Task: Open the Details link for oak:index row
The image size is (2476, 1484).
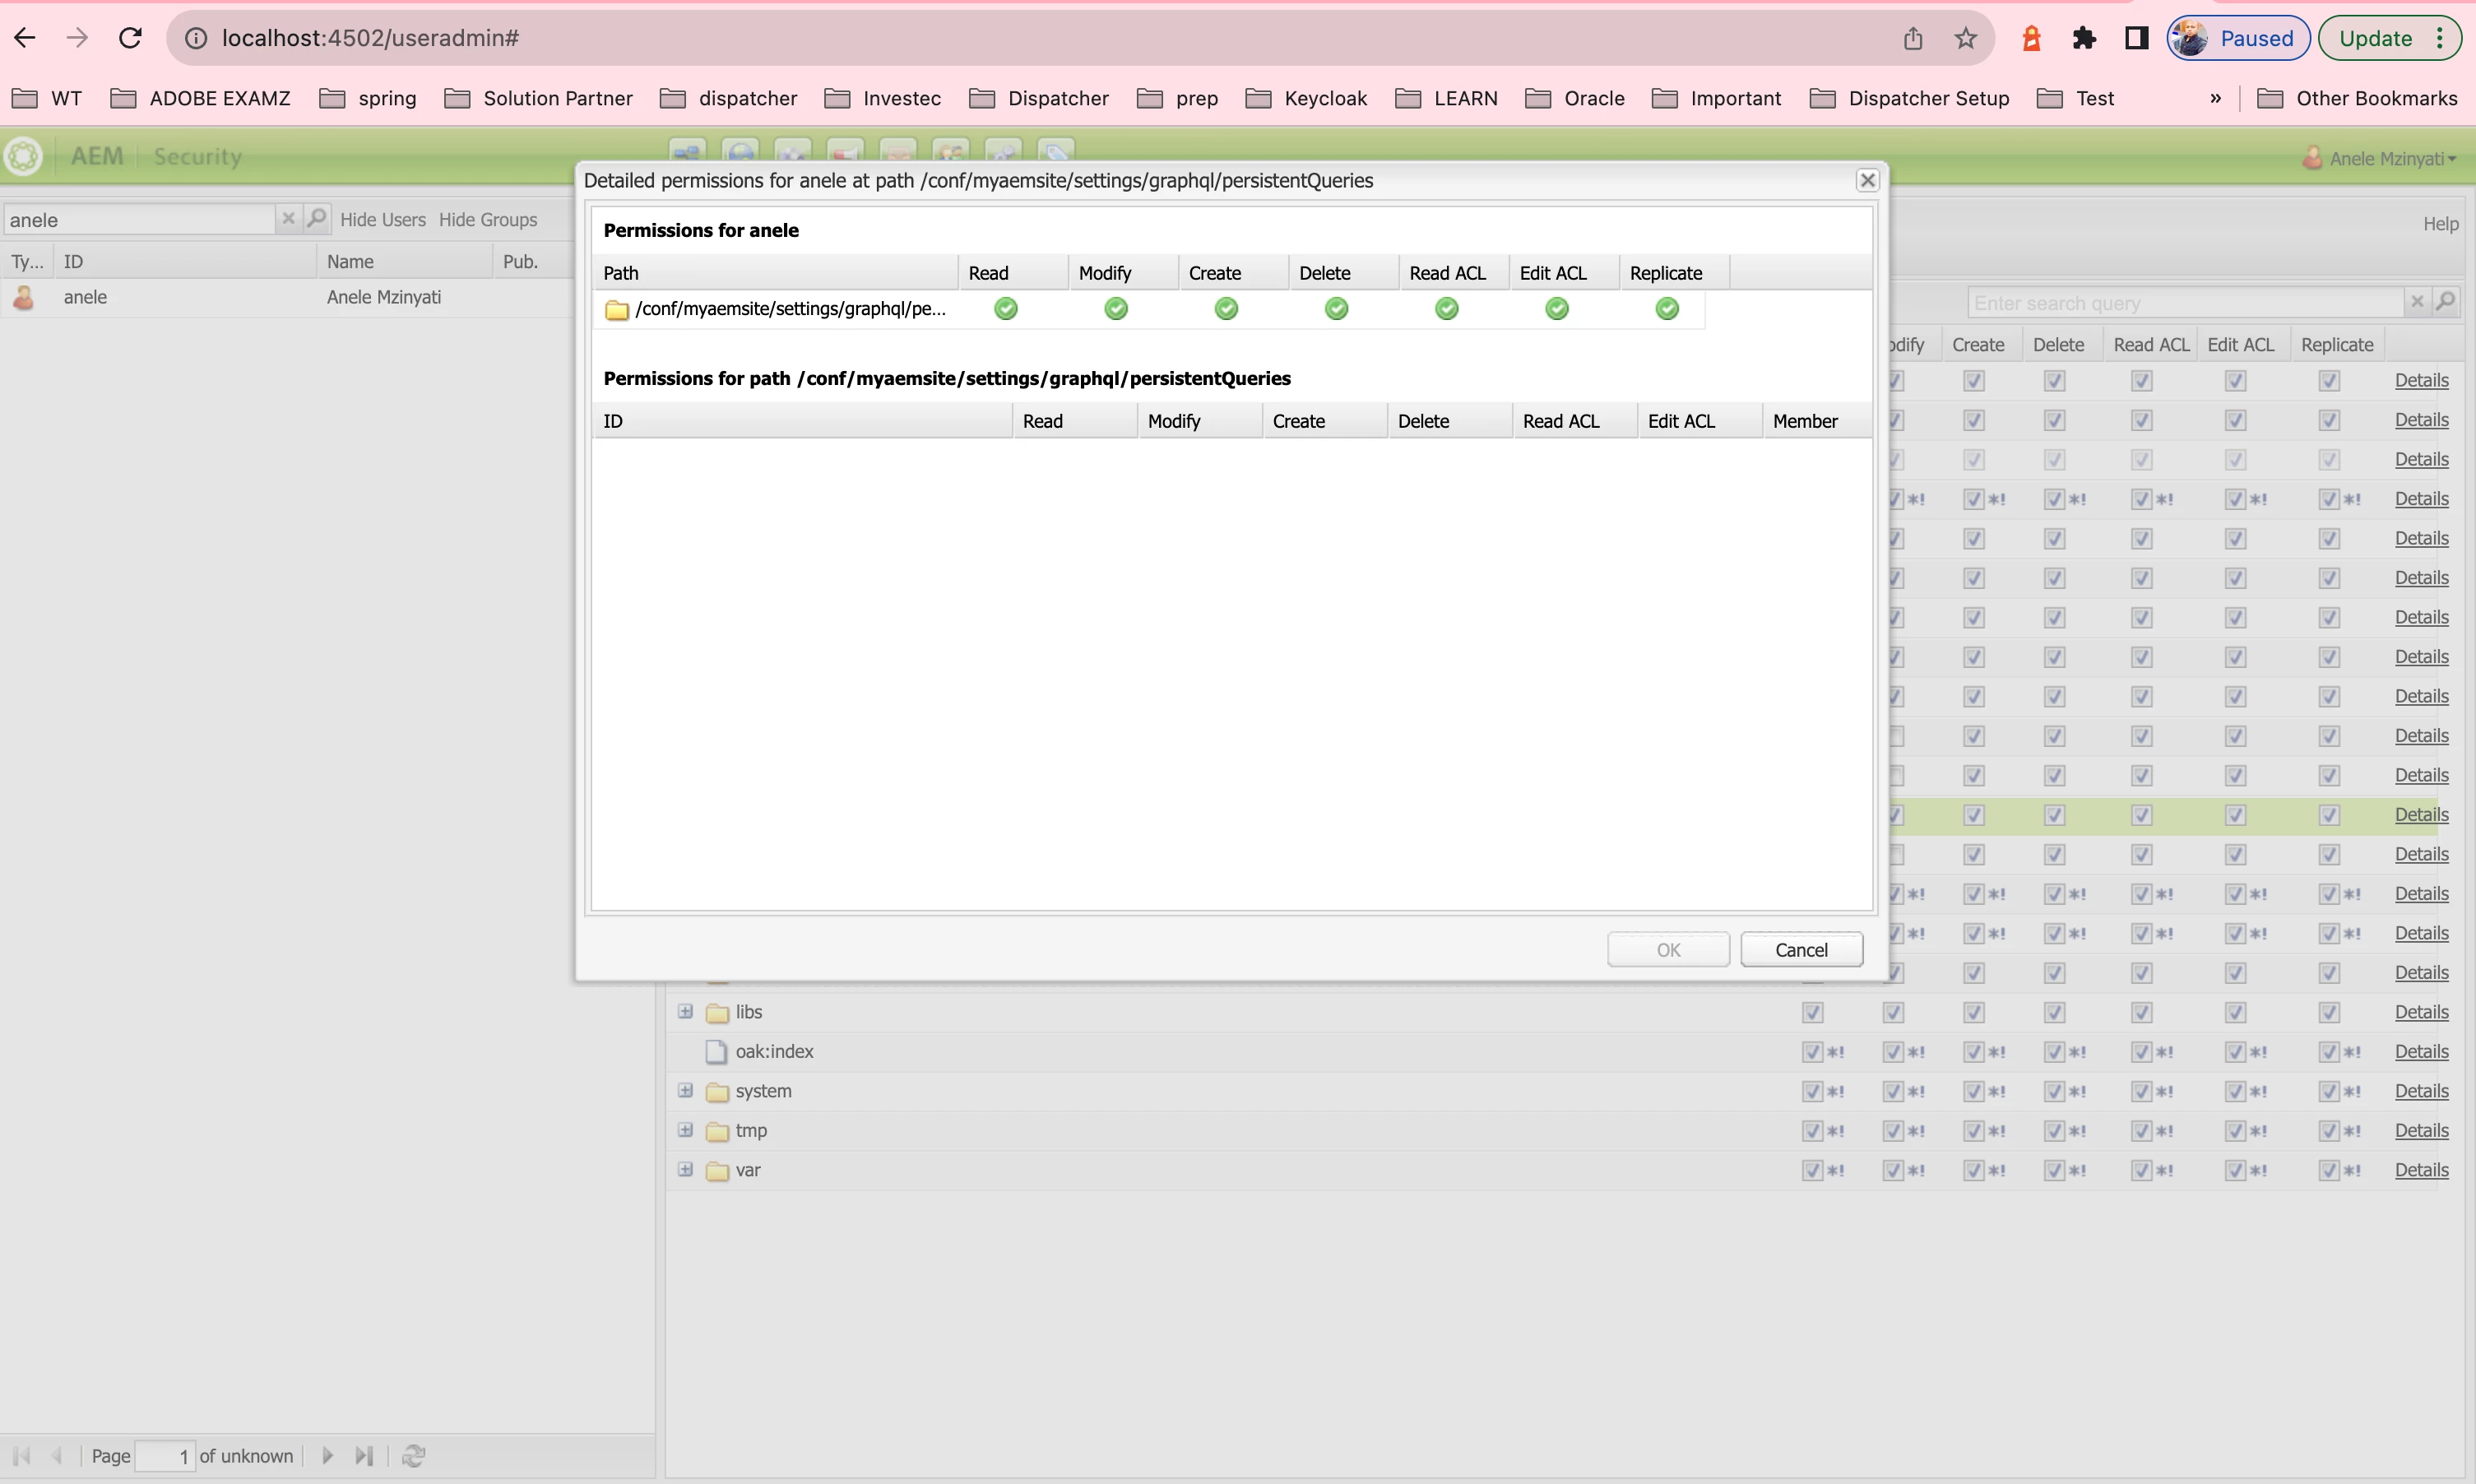Action: tap(2420, 1051)
